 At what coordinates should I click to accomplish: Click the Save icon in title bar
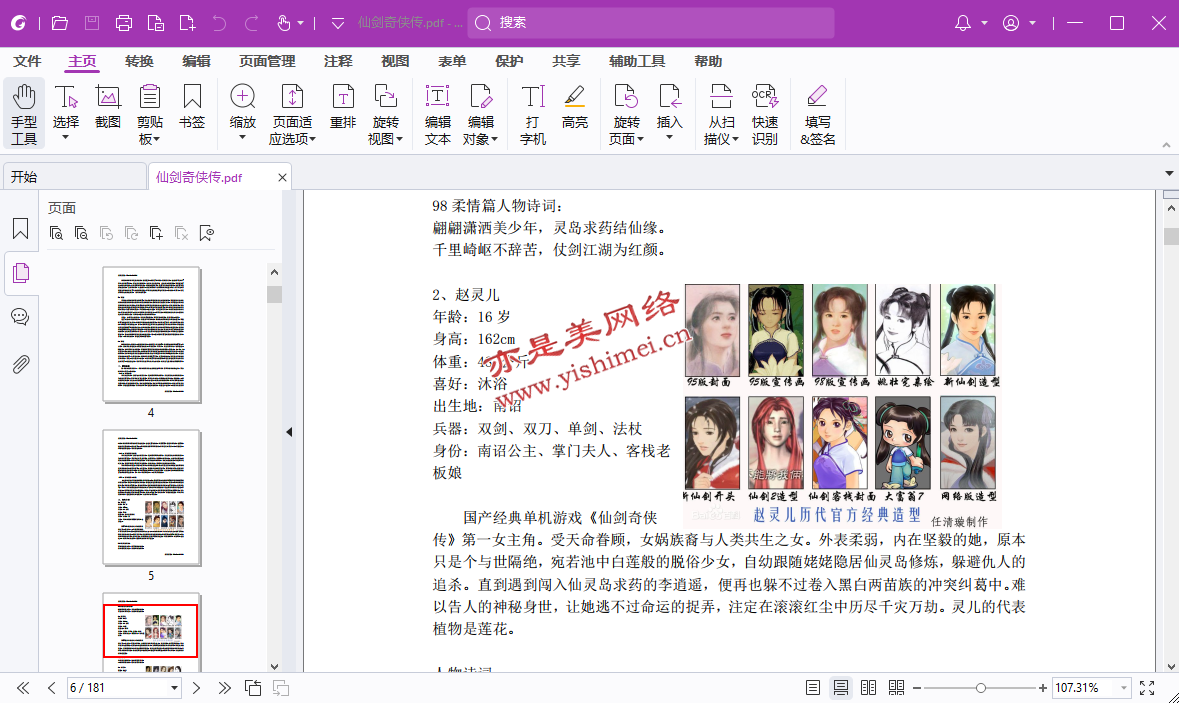pos(92,23)
